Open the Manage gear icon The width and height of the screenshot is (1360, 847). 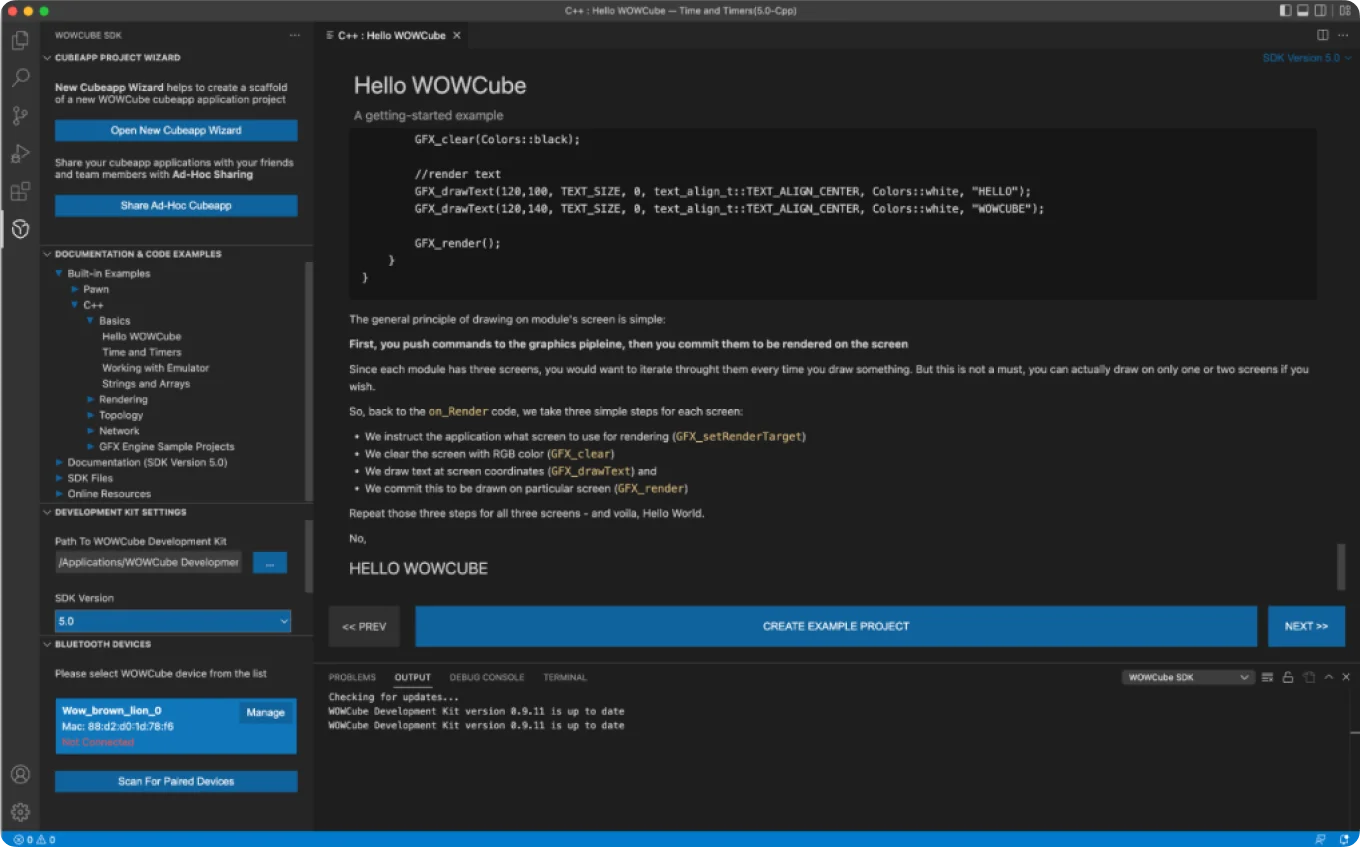click(20, 812)
